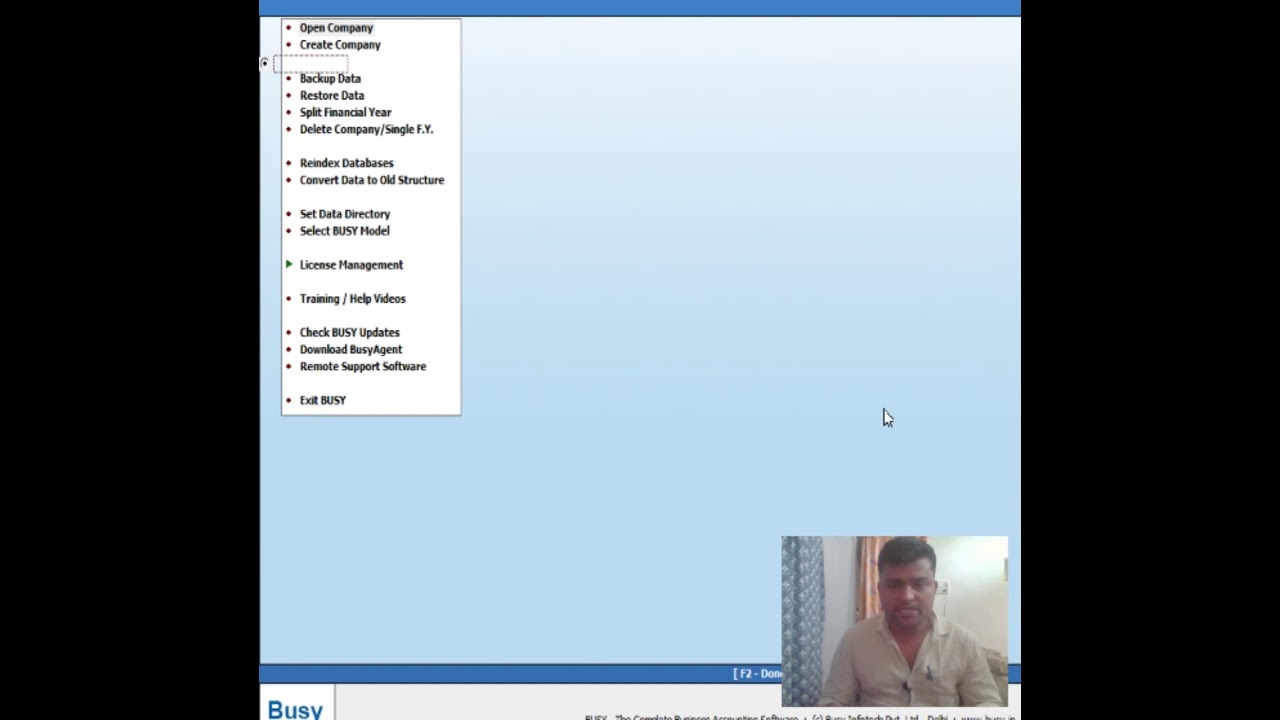Choose Backup Data option
The height and width of the screenshot is (720, 1280).
coord(330,79)
